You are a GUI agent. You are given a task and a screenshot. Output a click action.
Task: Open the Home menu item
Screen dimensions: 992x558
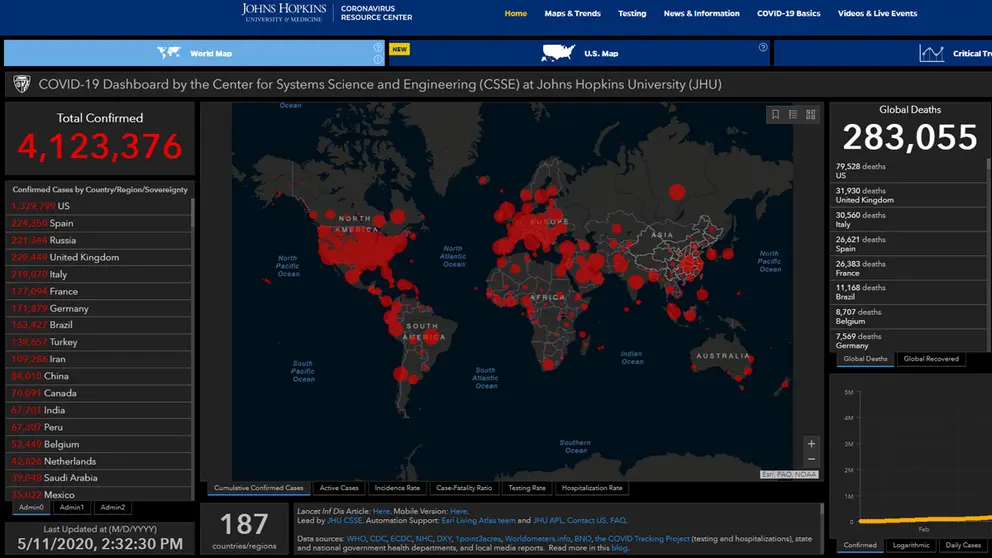516,13
